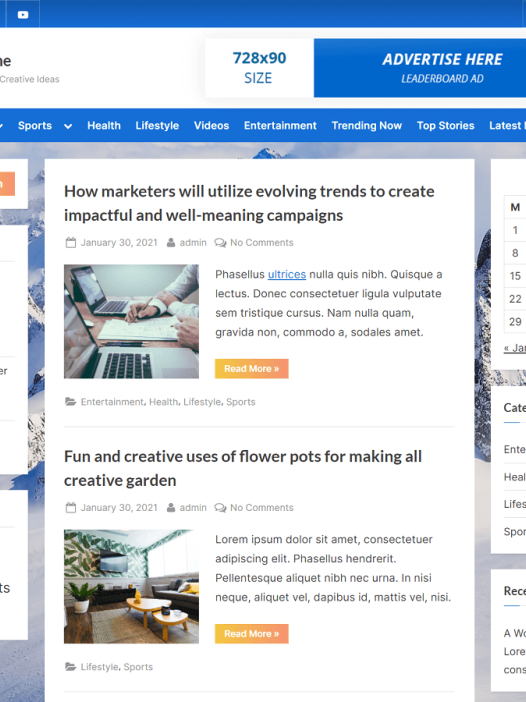Open Sports category under marketers post
526x702 pixels.
tap(241, 402)
